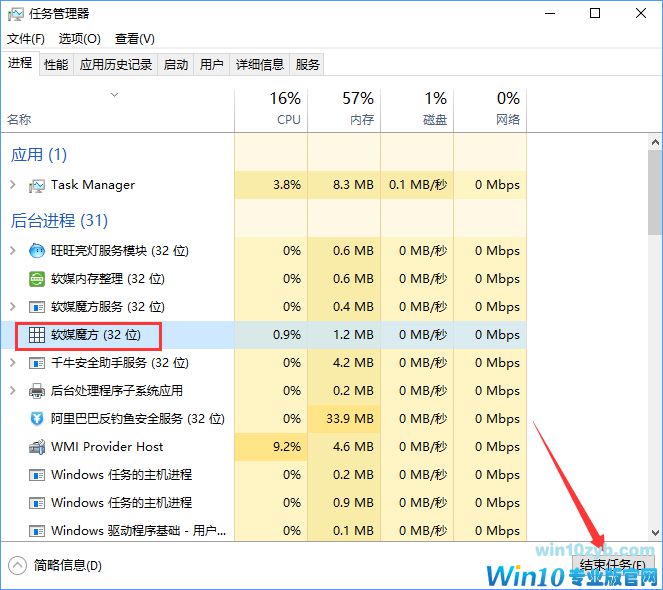Select the WMI Provider Host process
The width and height of the screenshot is (663, 590).
(264, 447)
